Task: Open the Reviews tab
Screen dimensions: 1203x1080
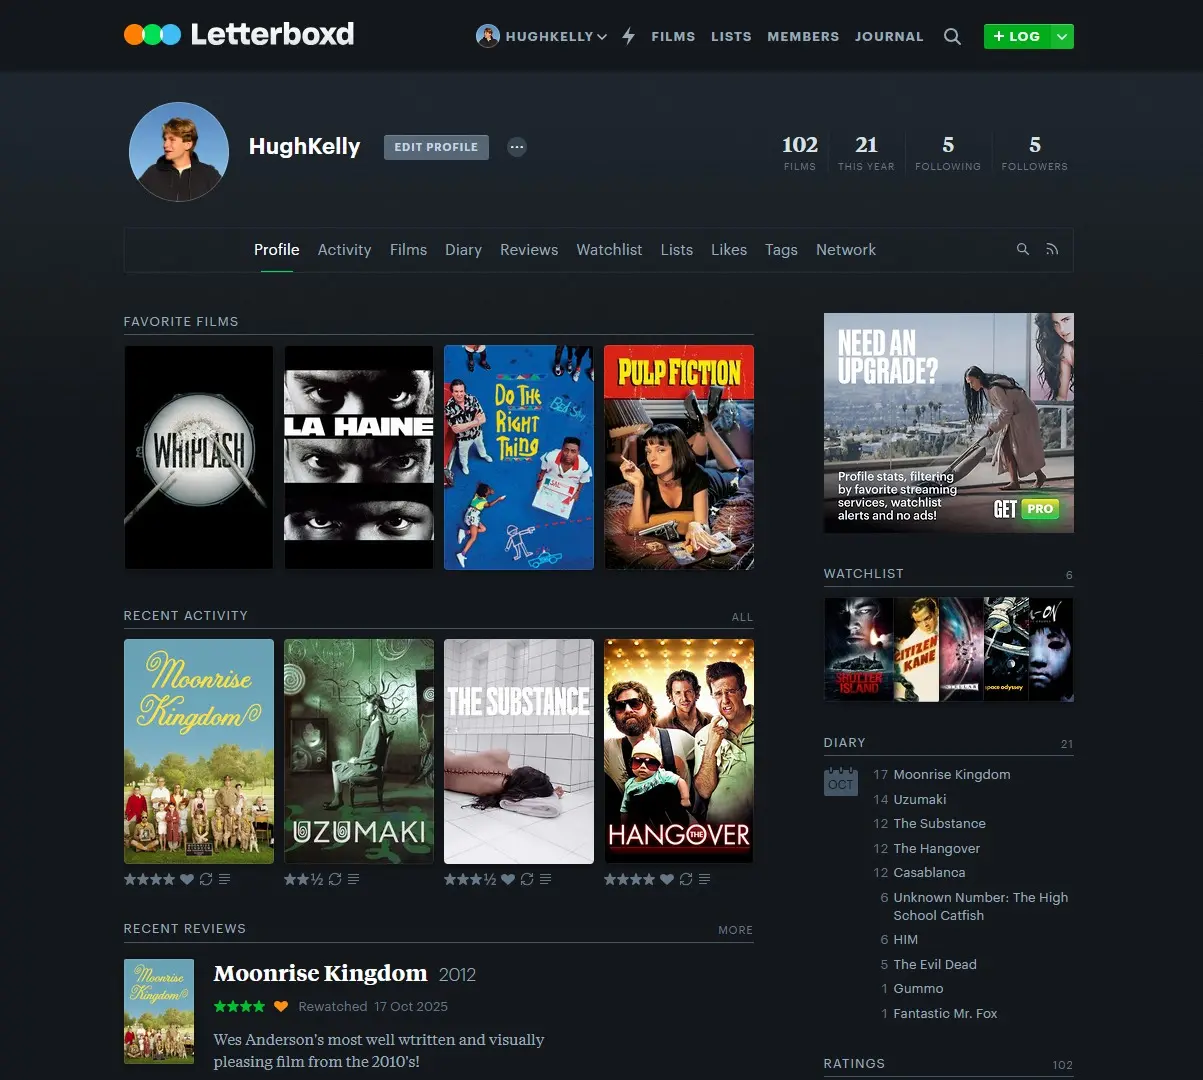Action: point(529,250)
